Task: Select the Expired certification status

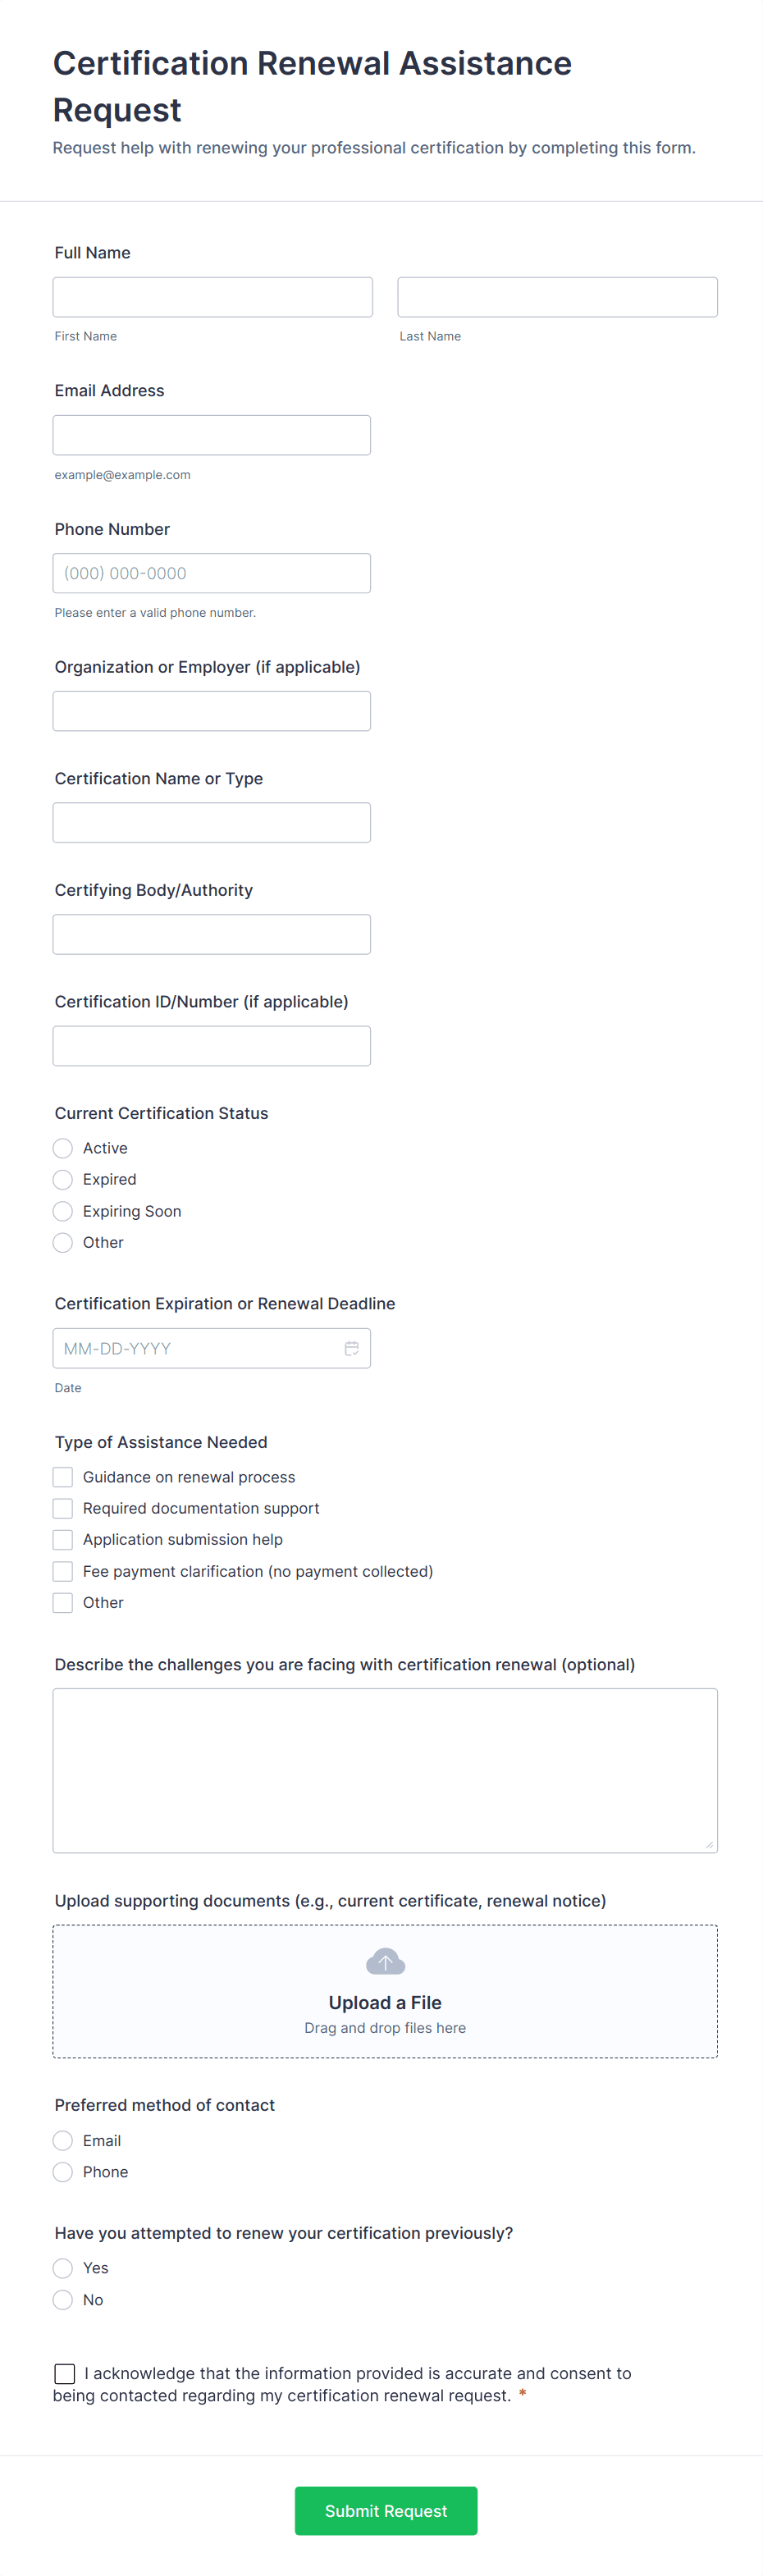Action: [x=62, y=1179]
